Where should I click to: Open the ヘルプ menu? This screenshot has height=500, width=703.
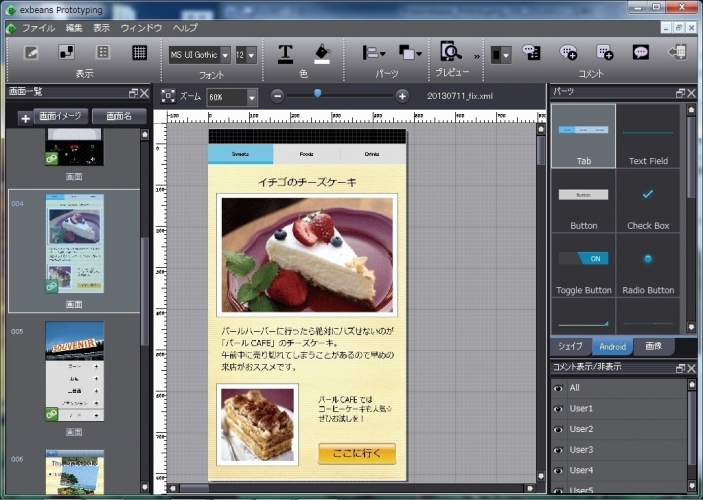(x=185, y=28)
